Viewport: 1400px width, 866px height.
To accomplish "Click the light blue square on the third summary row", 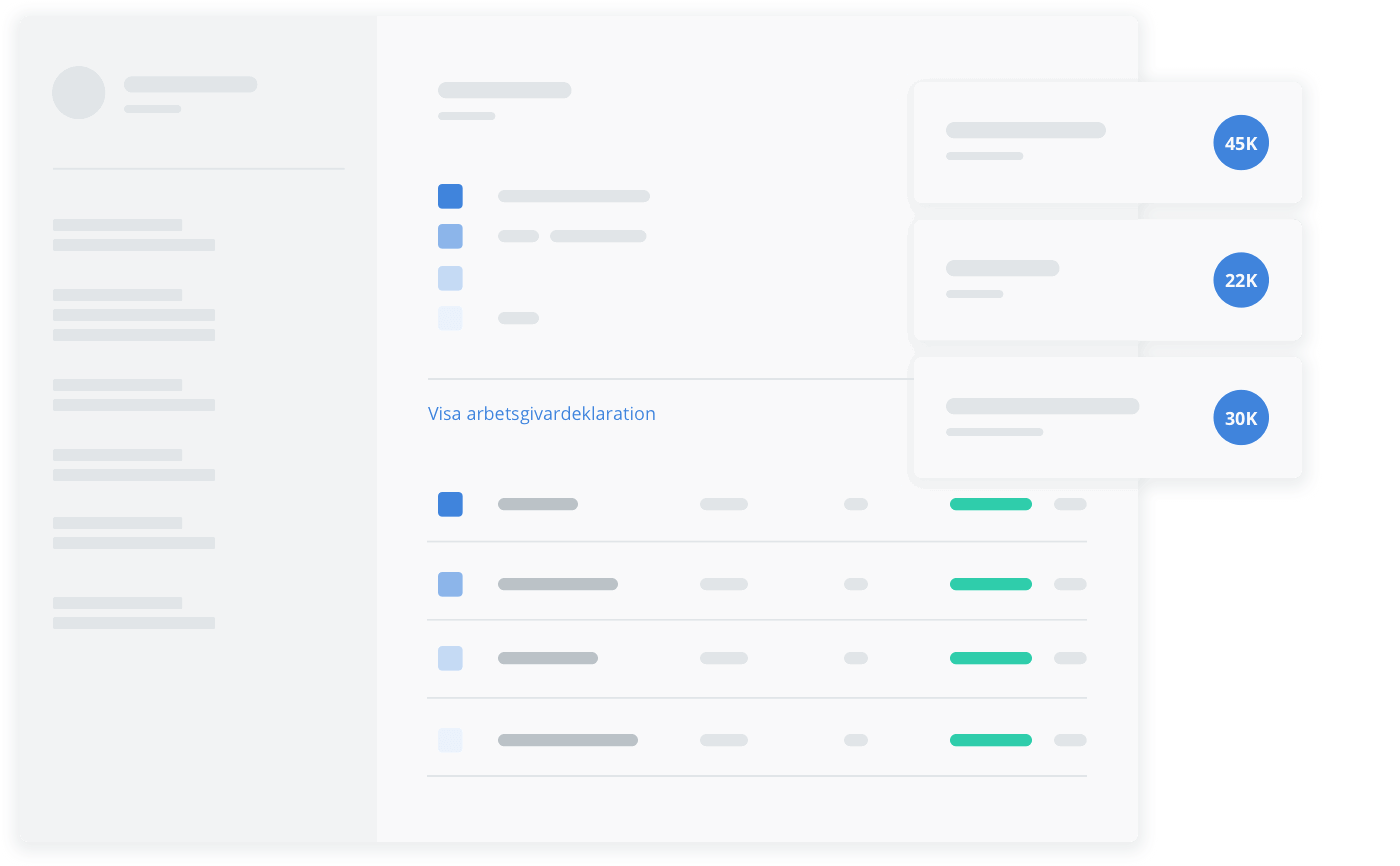I will point(450,278).
